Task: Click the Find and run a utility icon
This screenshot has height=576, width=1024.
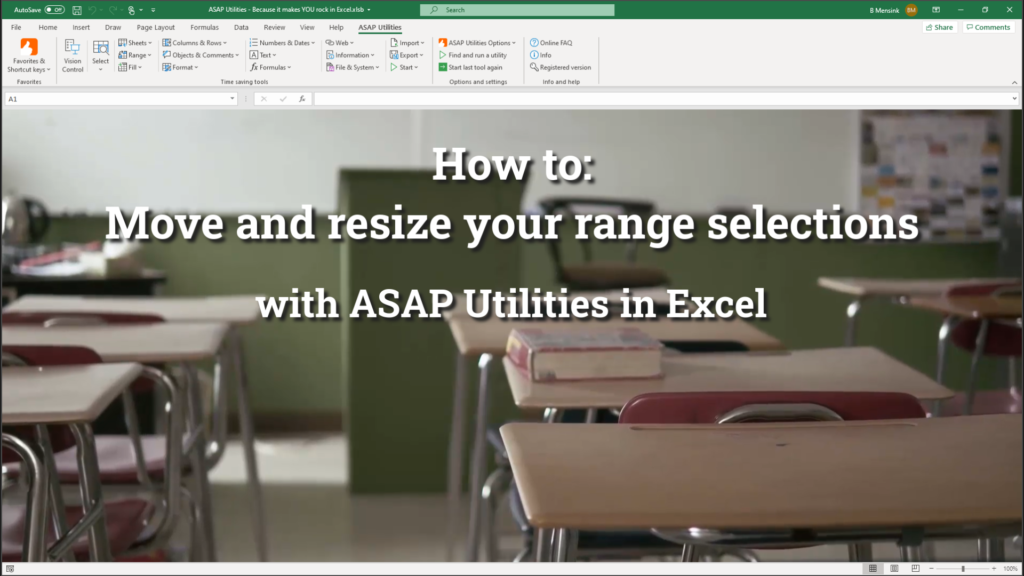Action: 442,55
